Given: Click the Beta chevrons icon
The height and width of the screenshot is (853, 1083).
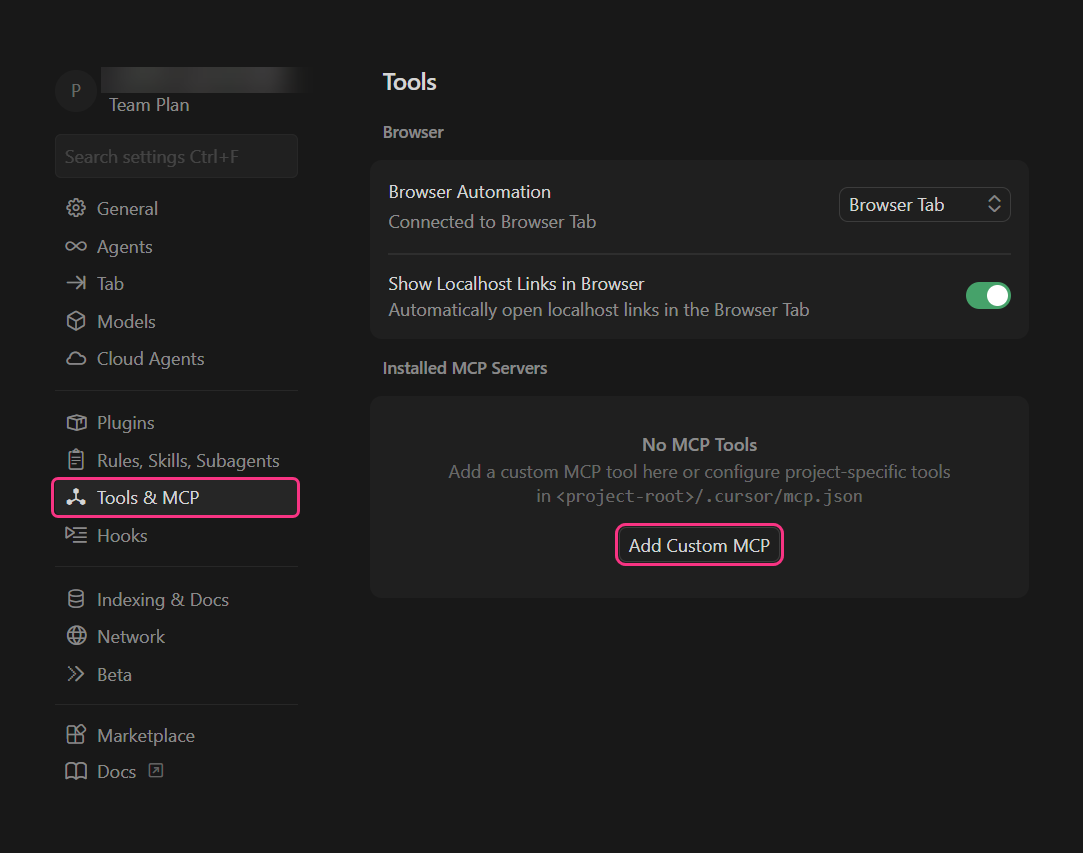Looking at the screenshot, I should pyautogui.click(x=75, y=674).
